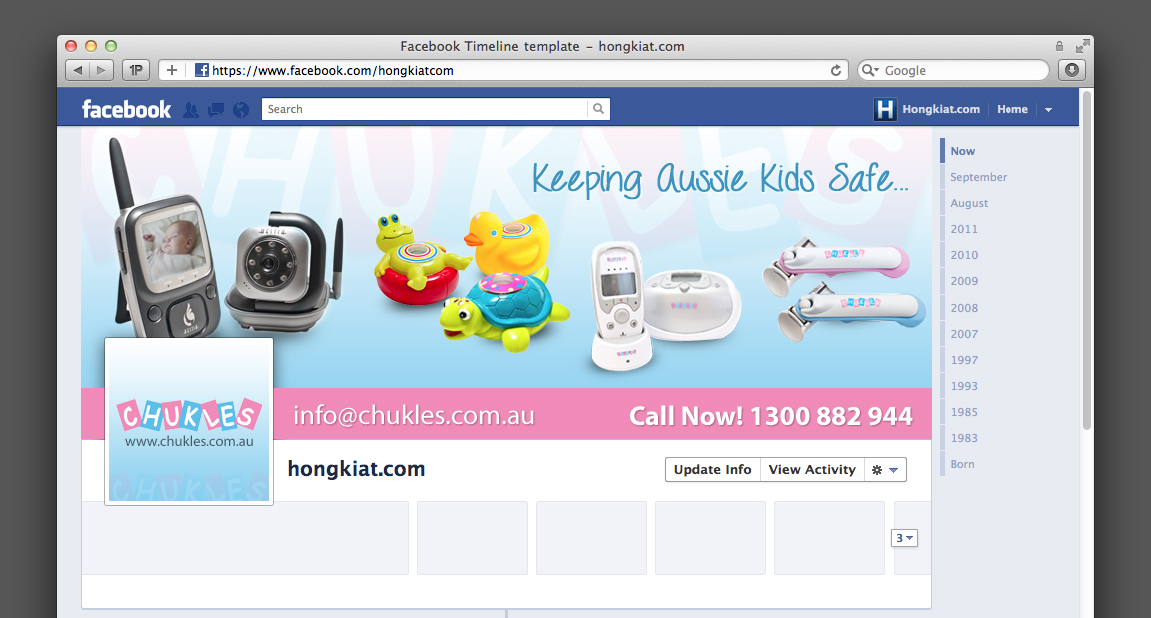The width and height of the screenshot is (1151, 618).
Task: Jump to 2008 on the timeline
Action: (x=964, y=308)
